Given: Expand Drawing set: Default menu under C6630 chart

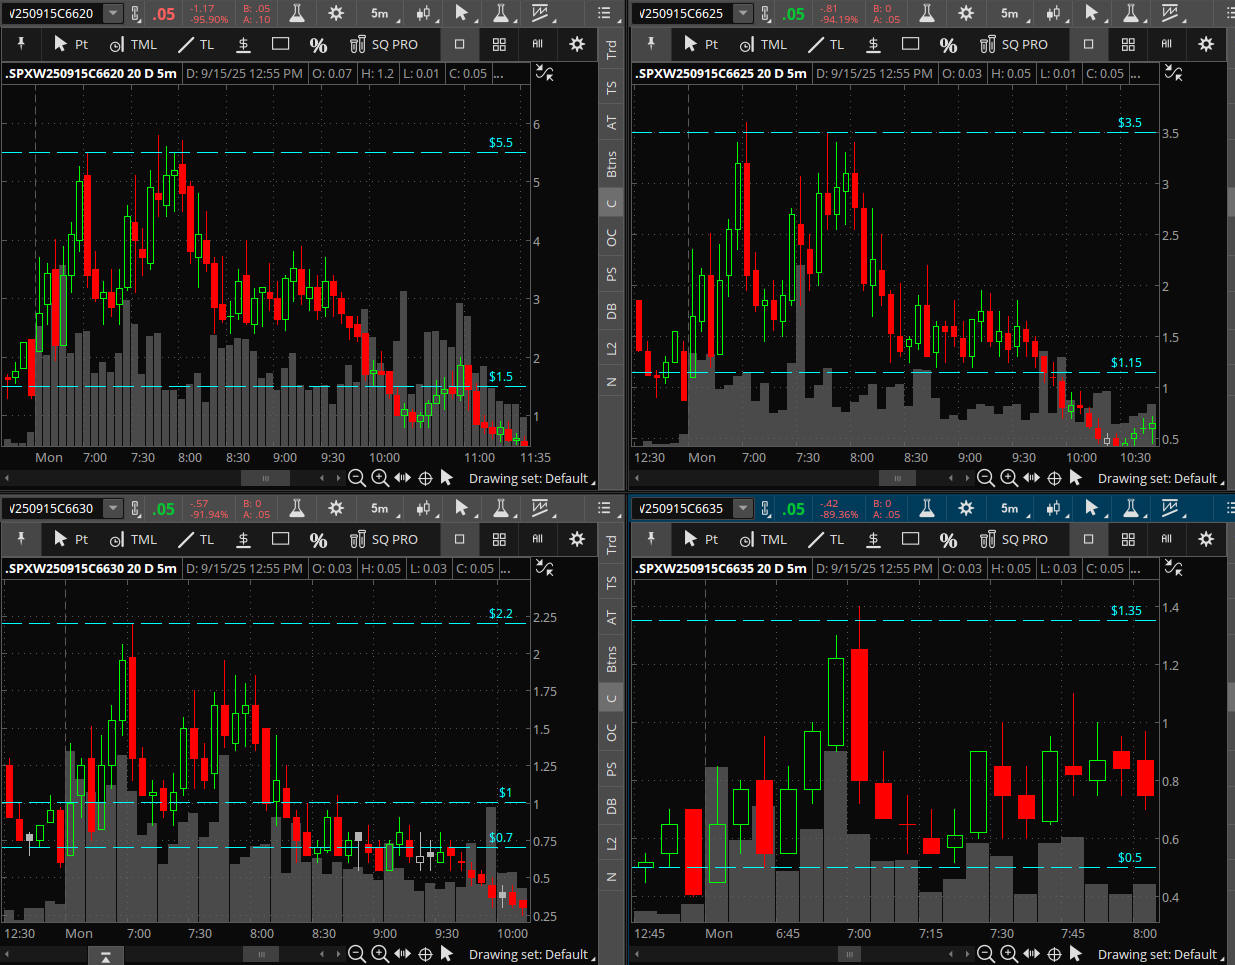Looking at the screenshot, I should (530, 954).
